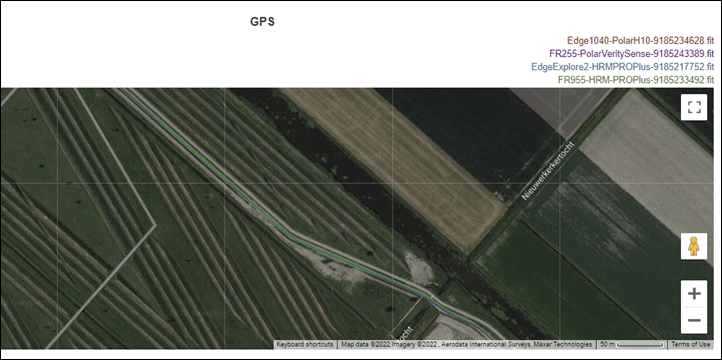Toggle the 50 m map scale units
This screenshot has height=360, width=722.
632,344
